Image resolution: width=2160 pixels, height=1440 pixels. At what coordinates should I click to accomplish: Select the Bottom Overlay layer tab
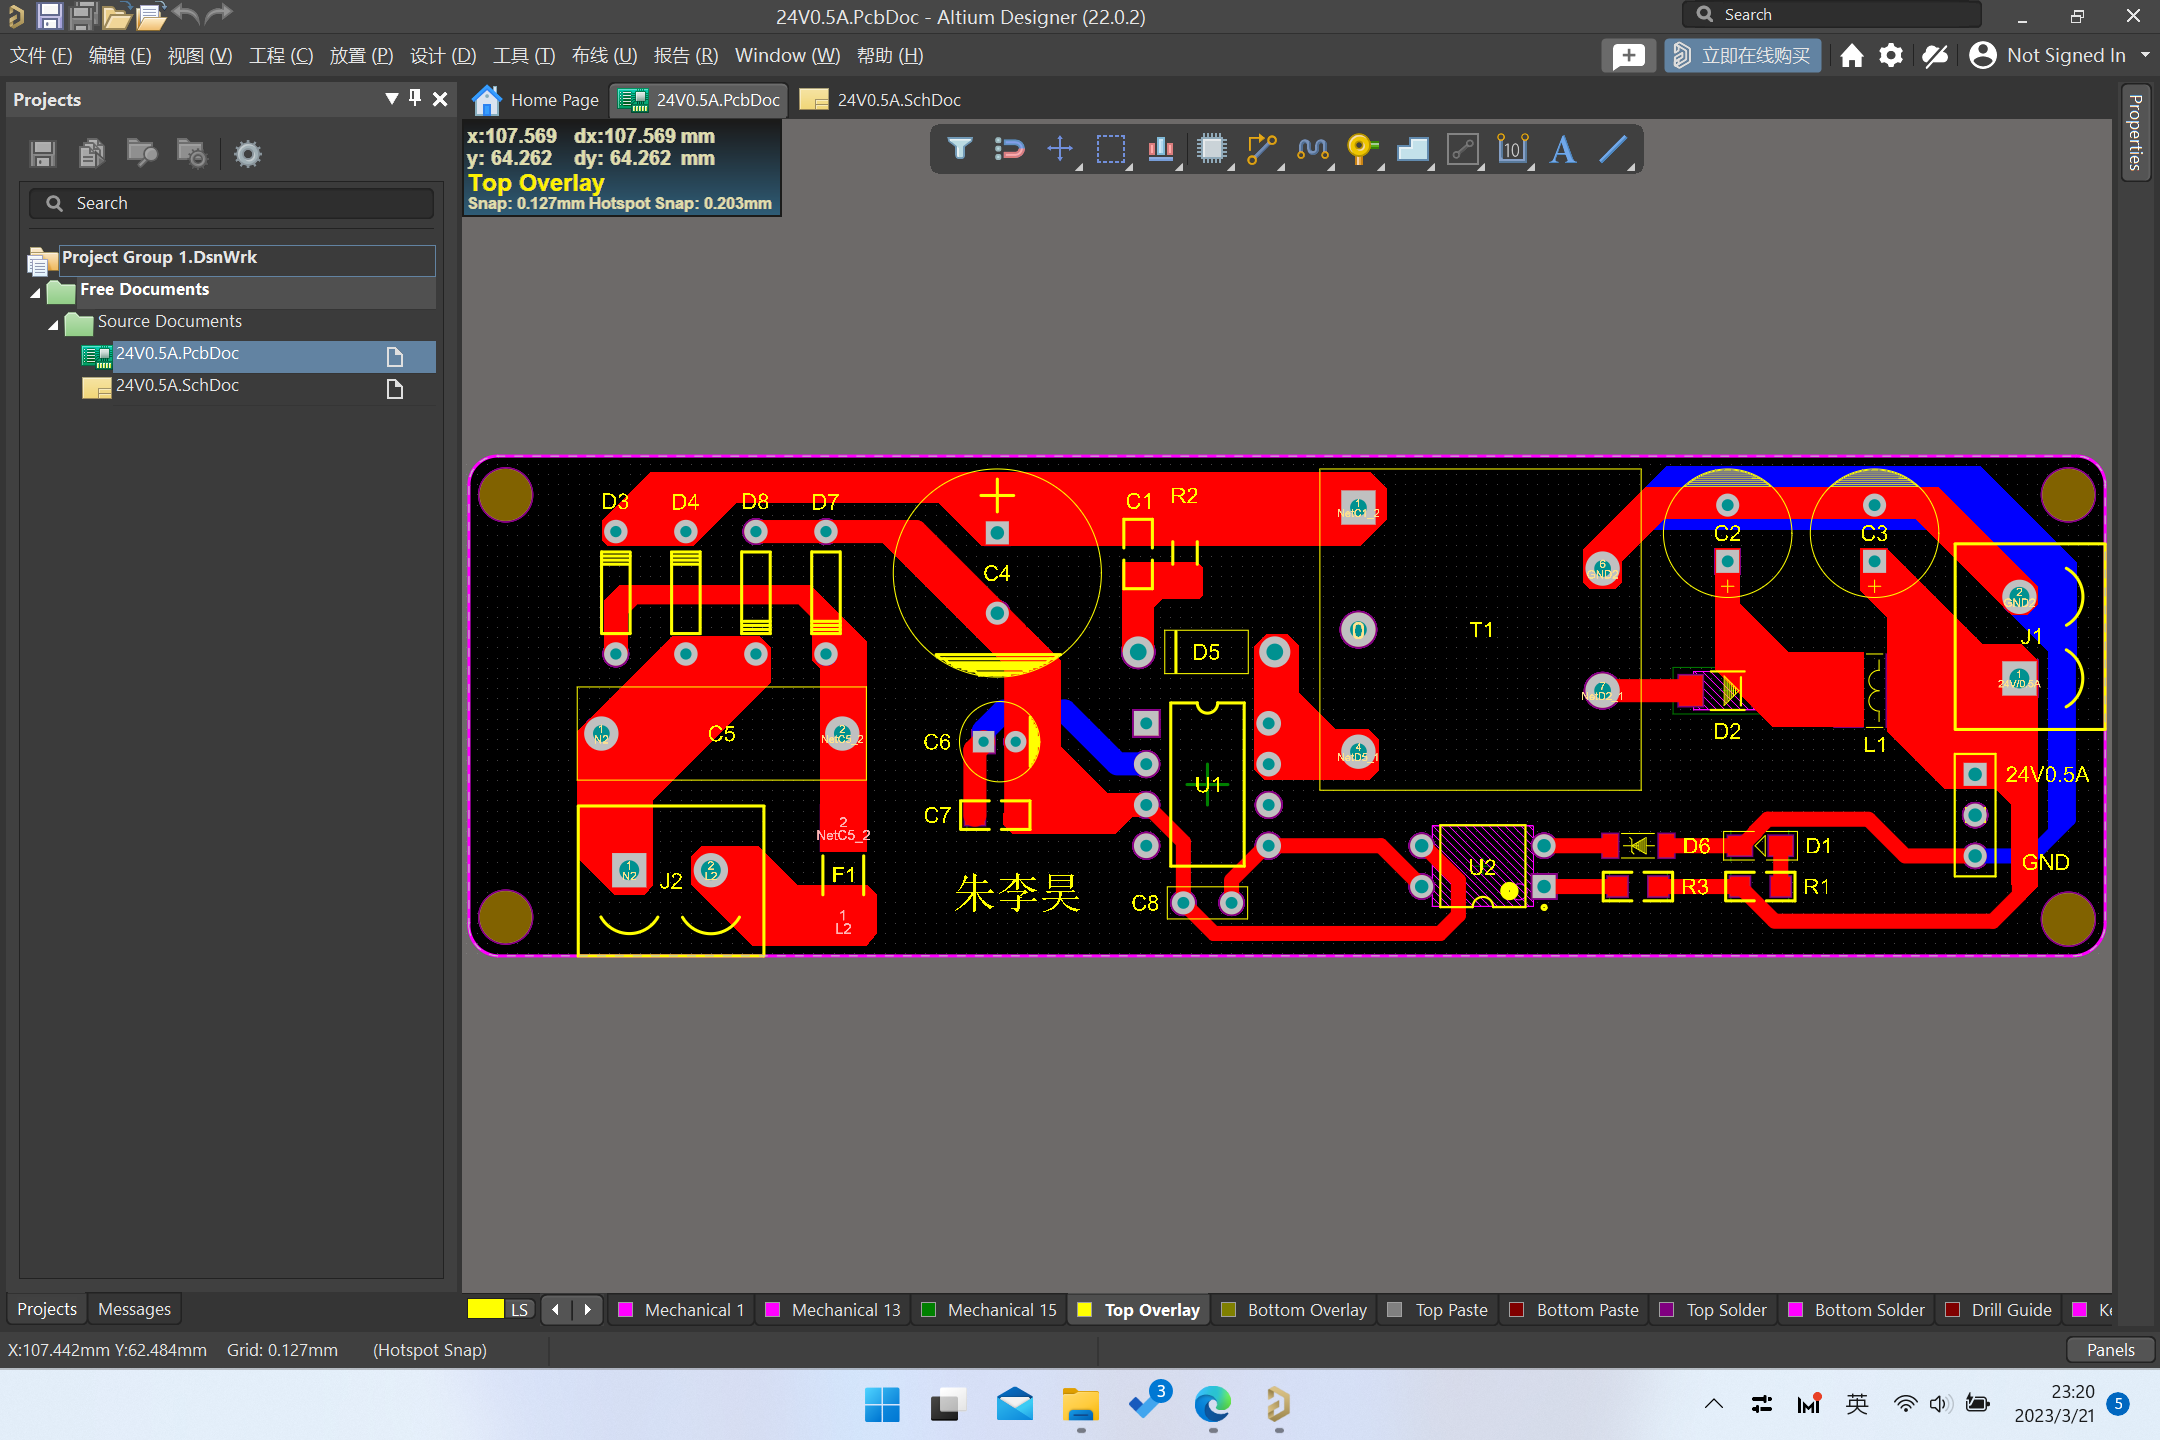pyautogui.click(x=1294, y=1309)
